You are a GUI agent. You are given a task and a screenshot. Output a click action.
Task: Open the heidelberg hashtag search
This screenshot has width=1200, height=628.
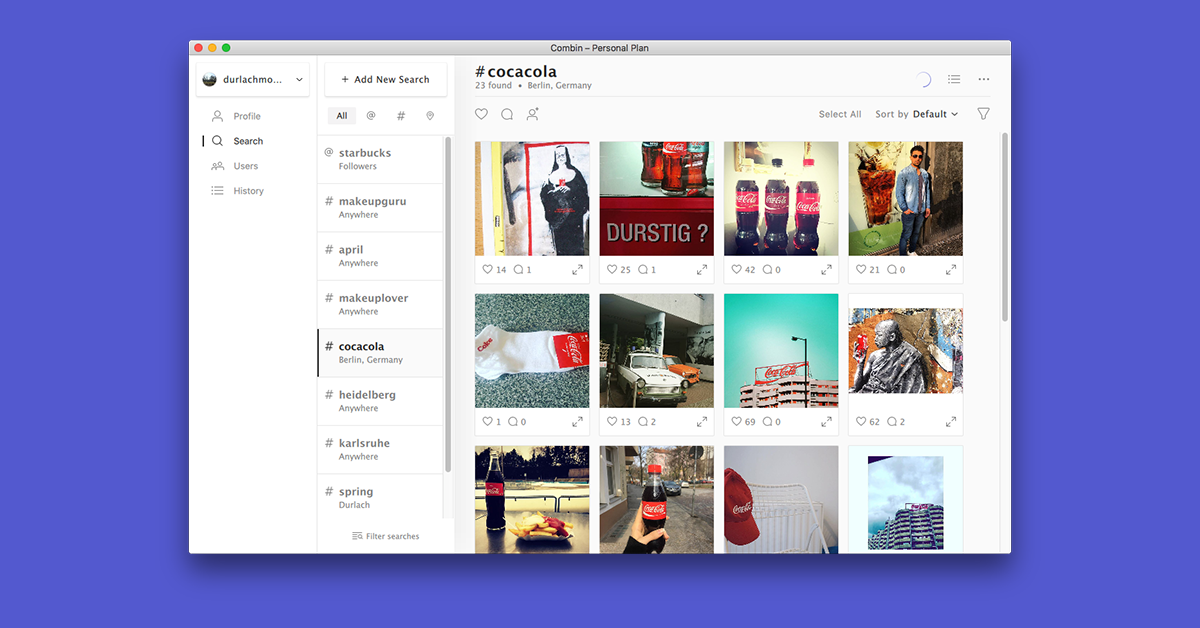pyautogui.click(x=380, y=401)
